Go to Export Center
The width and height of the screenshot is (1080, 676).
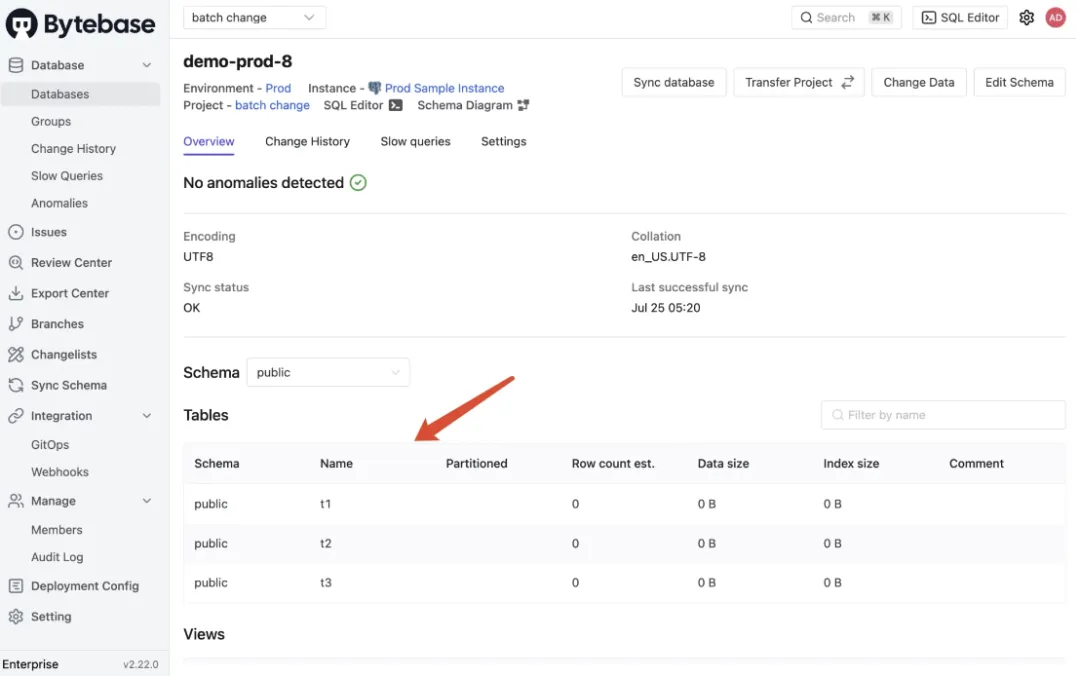(69, 293)
